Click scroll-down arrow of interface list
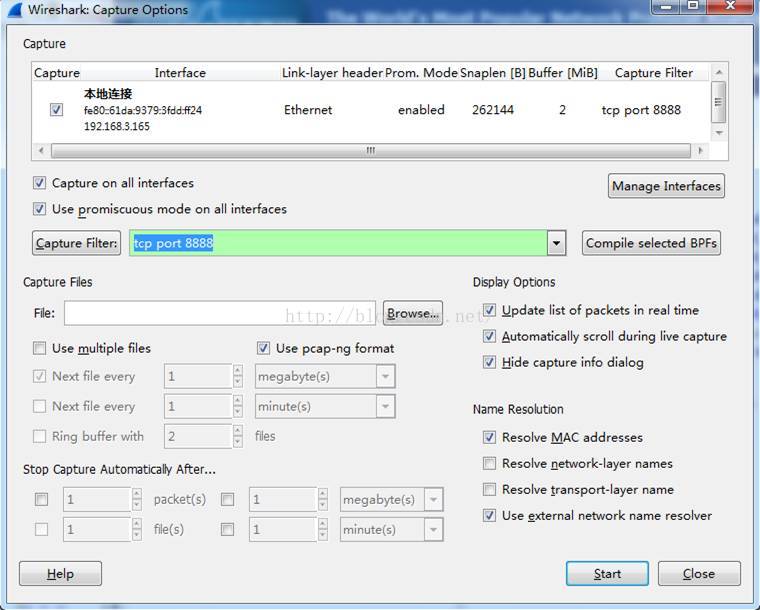Screen dimensions: 760x610 (x=719, y=133)
